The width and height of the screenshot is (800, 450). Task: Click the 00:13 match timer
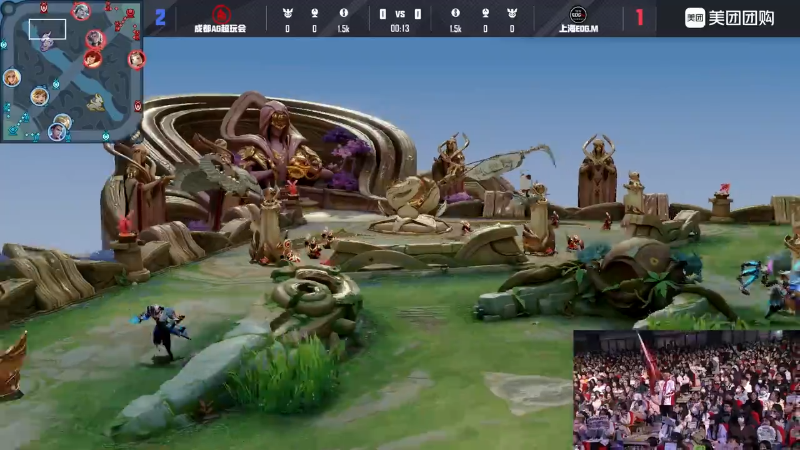pos(399,29)
